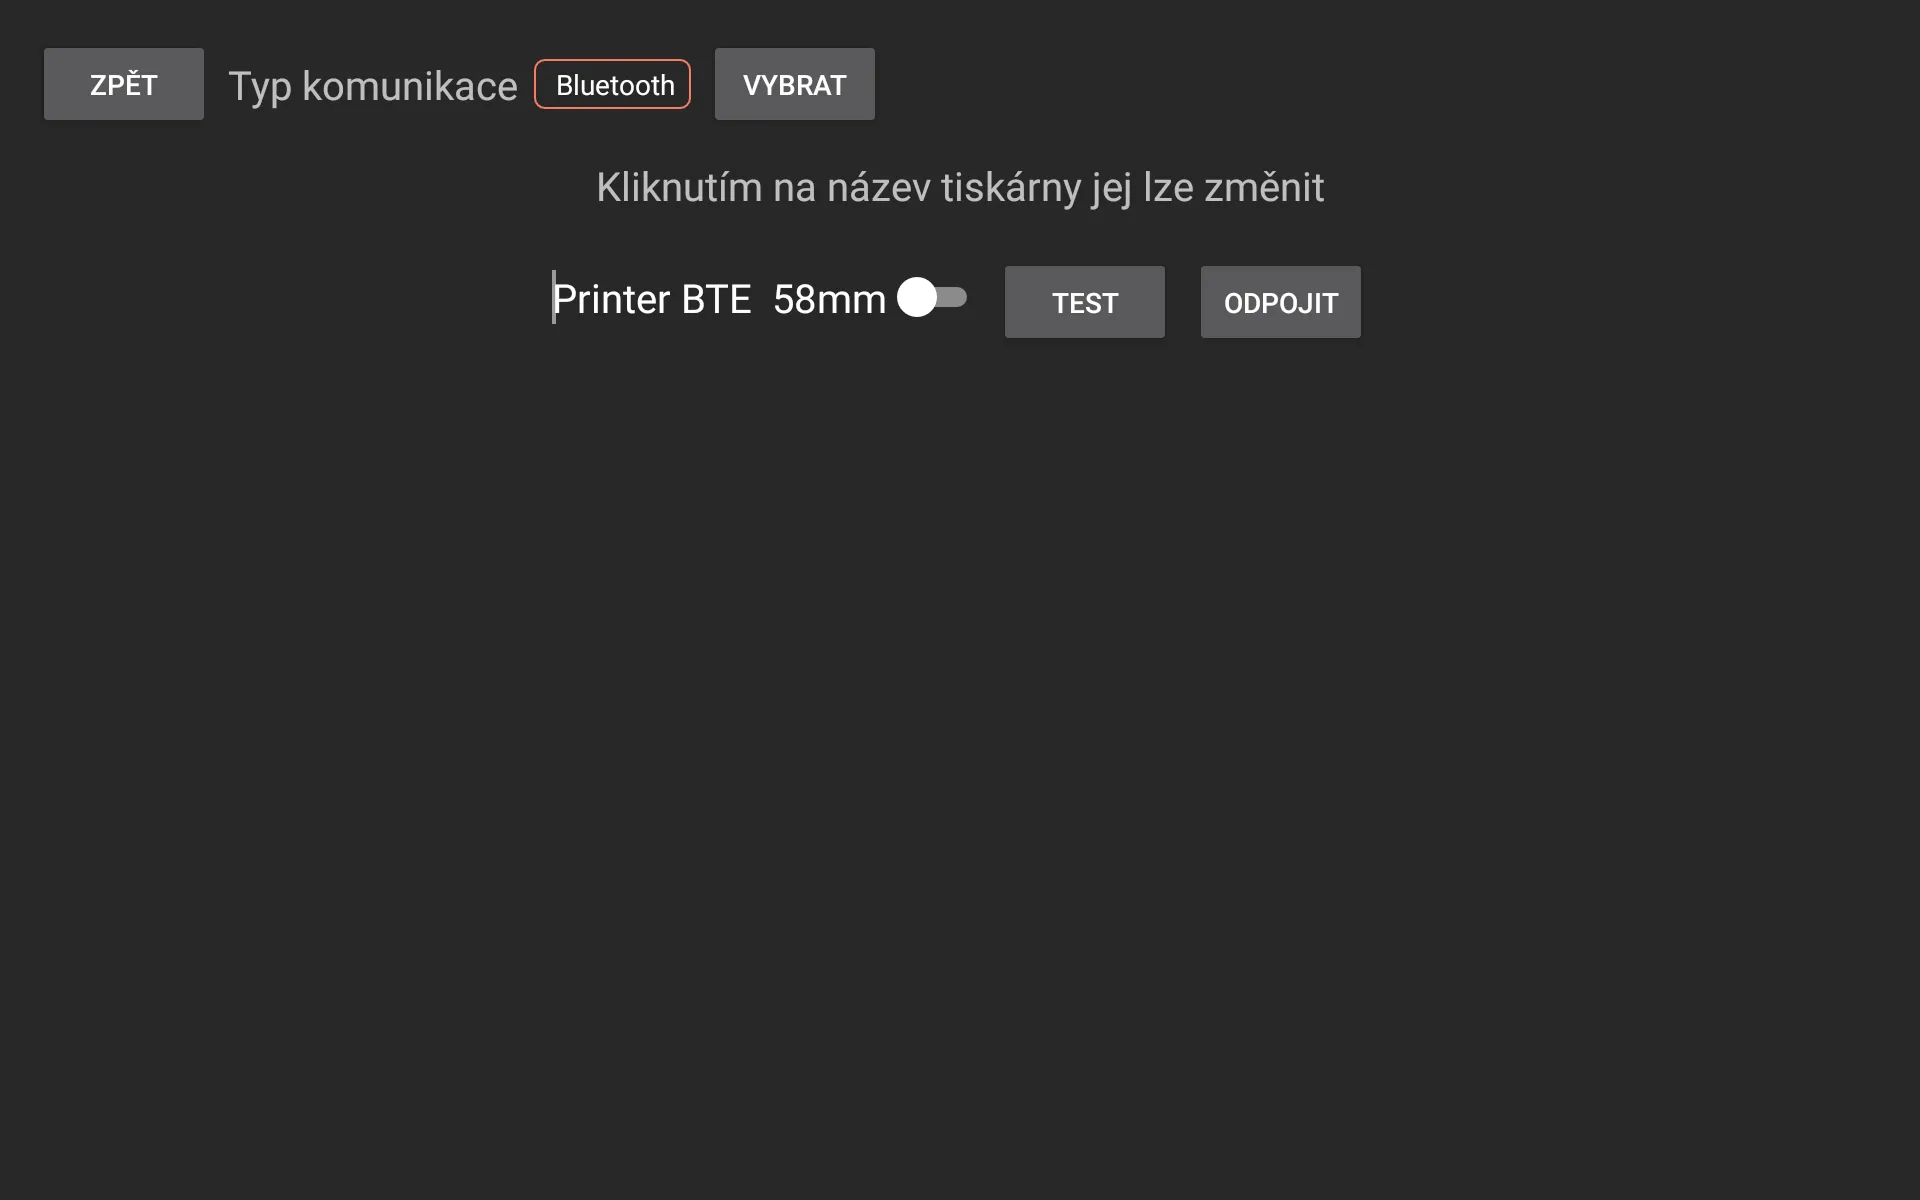1920x1200 pixels.
Task: Click the ODPOJIT disconnect button
Action: click(1280, 301)
